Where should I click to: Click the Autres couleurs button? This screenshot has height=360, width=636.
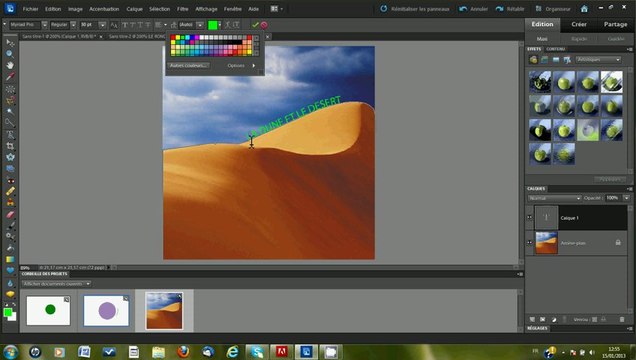[x=189, y=65]
